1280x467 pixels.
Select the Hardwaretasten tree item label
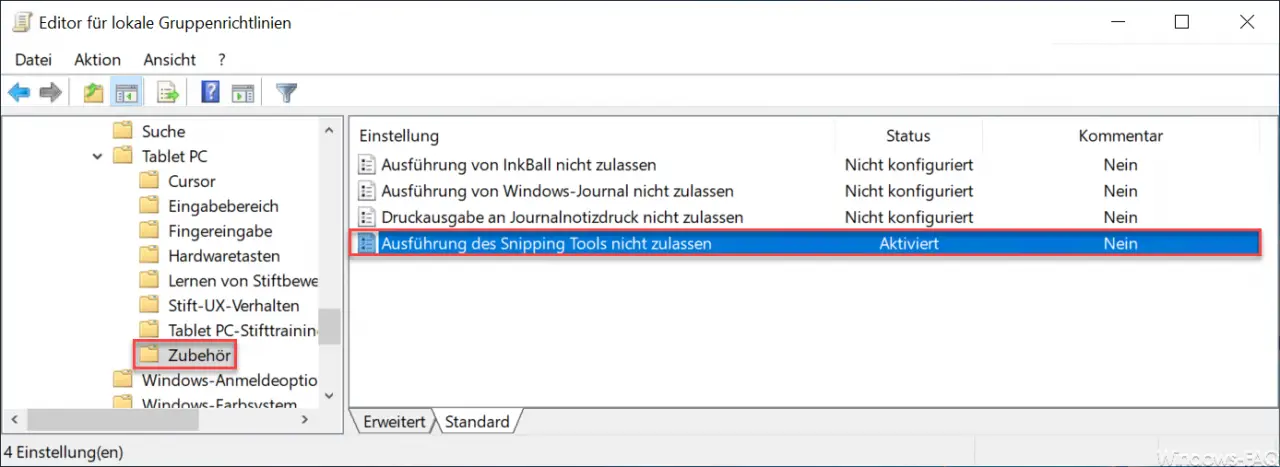click(x=223, y=256)
